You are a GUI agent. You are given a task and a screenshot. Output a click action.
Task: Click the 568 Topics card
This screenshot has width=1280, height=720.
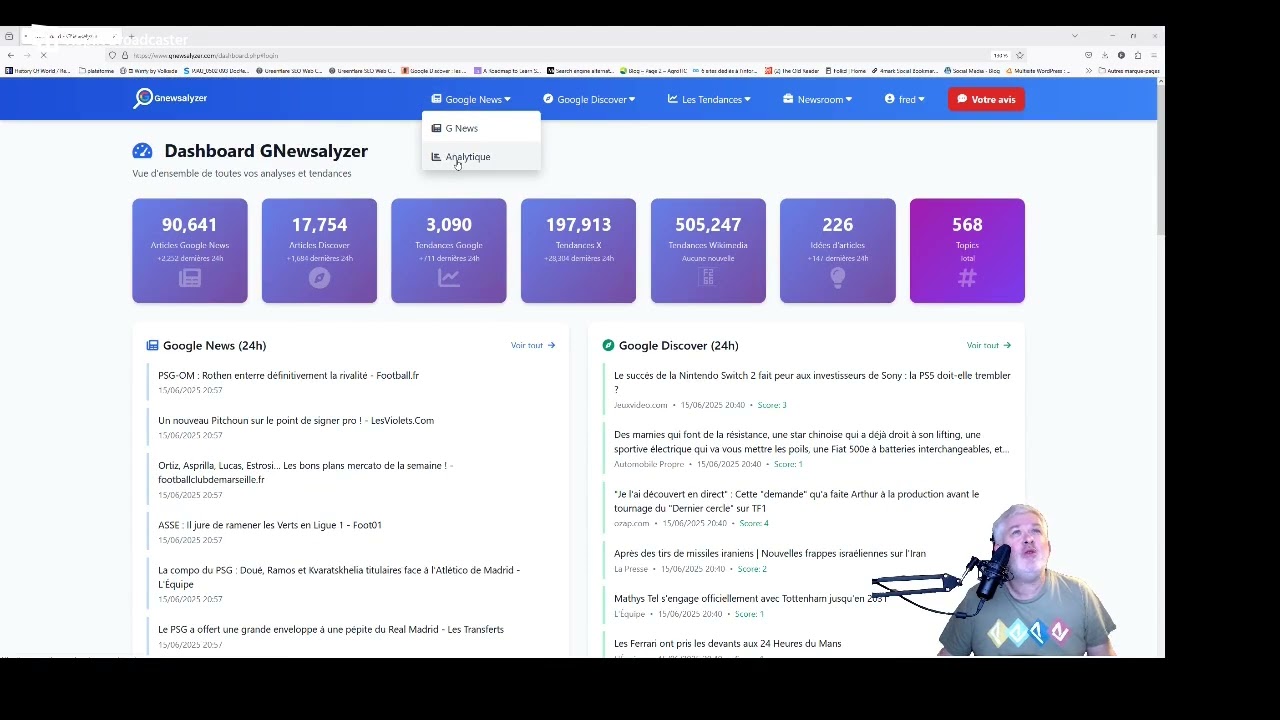point(967,250)
